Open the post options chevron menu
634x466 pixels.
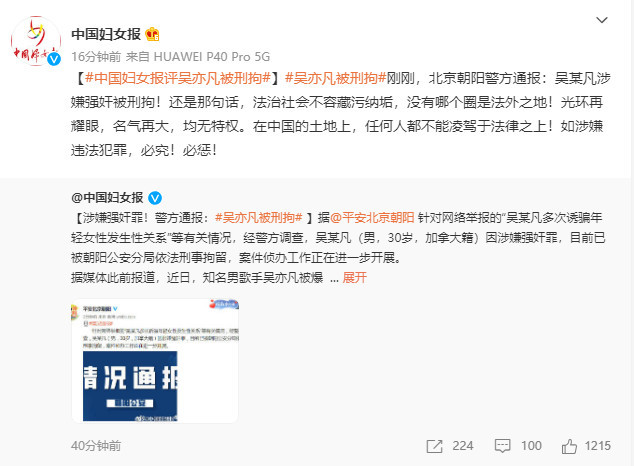602,20
